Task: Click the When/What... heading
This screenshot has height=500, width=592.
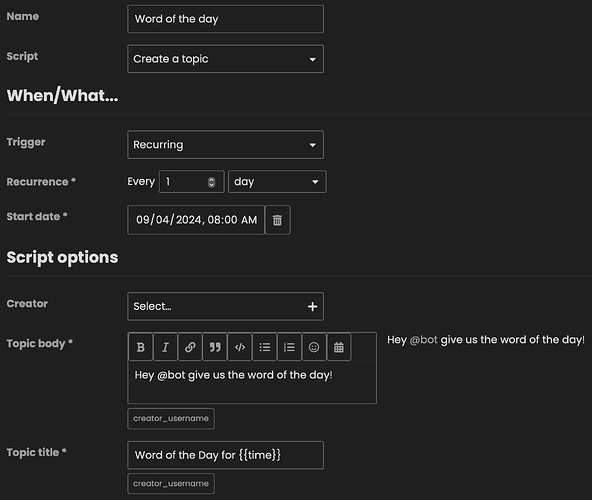Action: (x=62, y=96)
